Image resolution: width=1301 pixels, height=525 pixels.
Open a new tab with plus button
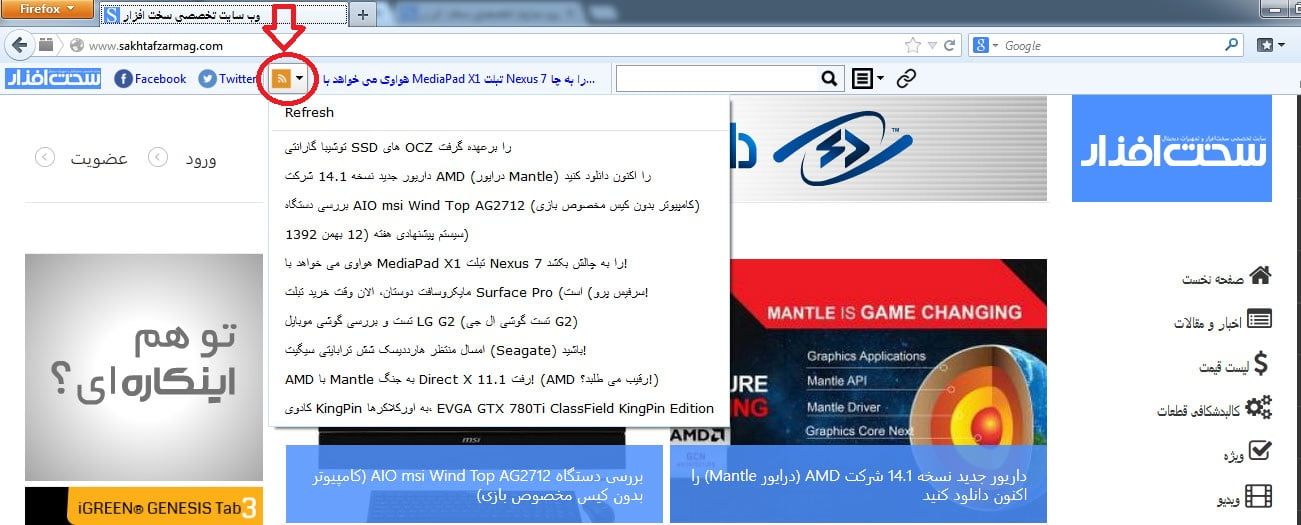[x=363, y=13]
